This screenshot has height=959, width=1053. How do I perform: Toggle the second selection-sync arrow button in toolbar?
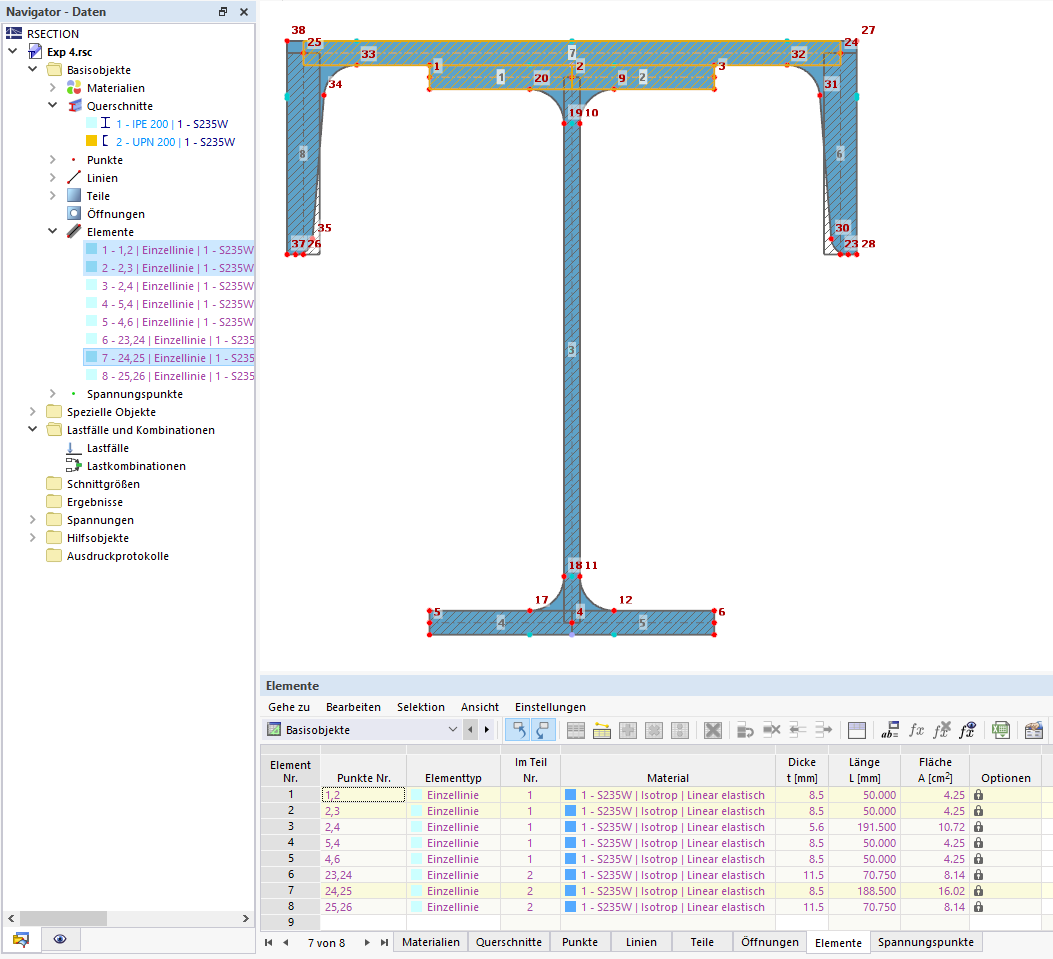click(x=545, y=730)
